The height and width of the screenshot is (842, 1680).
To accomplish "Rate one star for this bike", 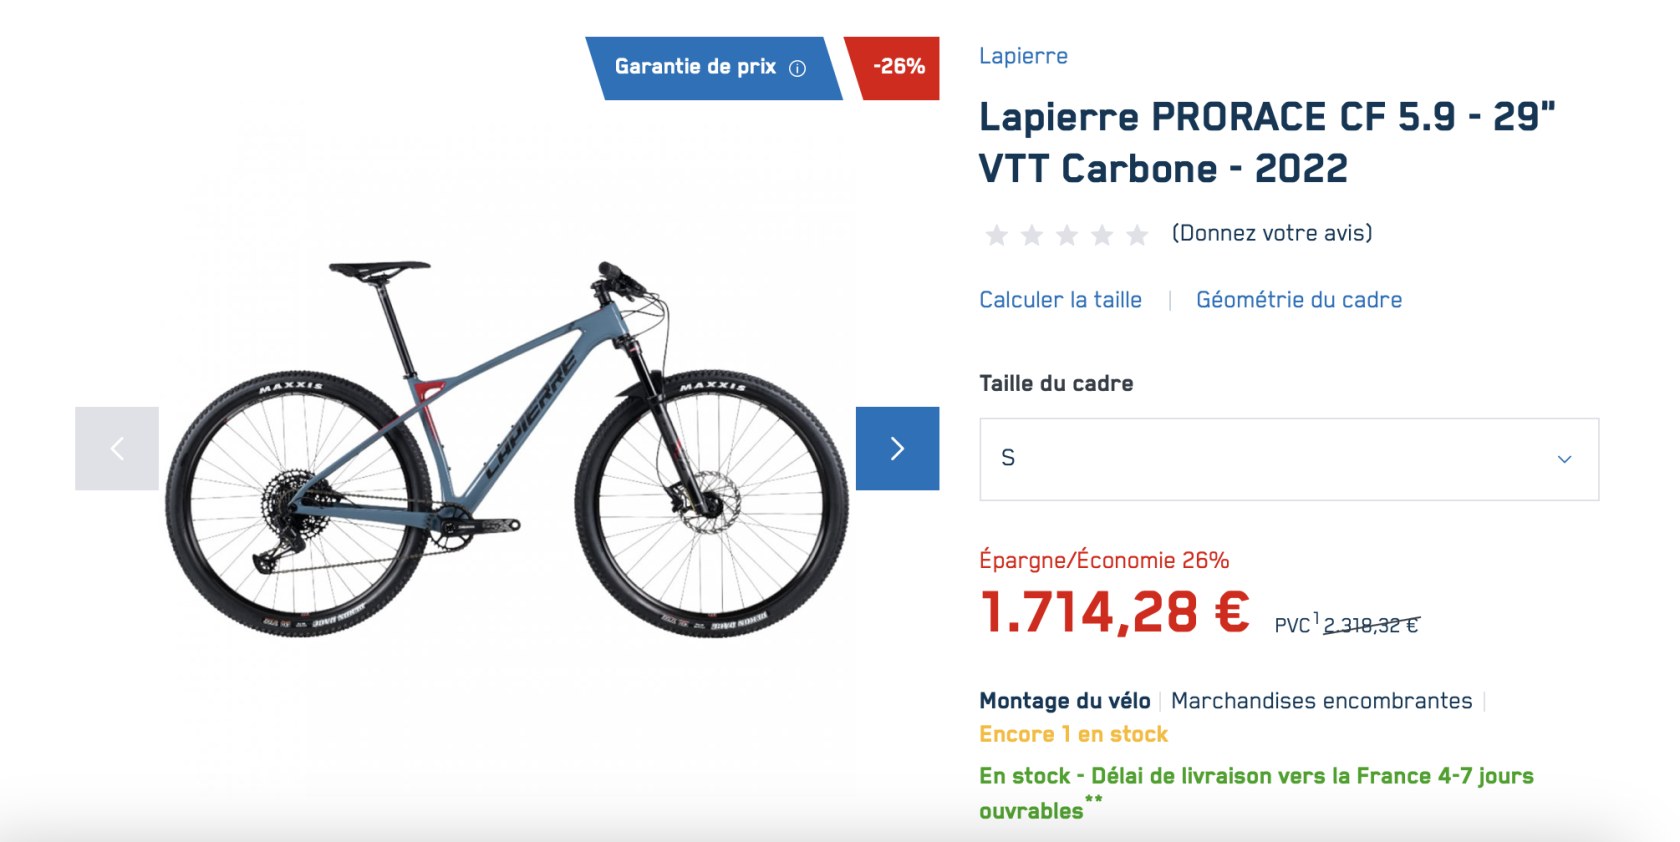I will [x=996, y=235].
